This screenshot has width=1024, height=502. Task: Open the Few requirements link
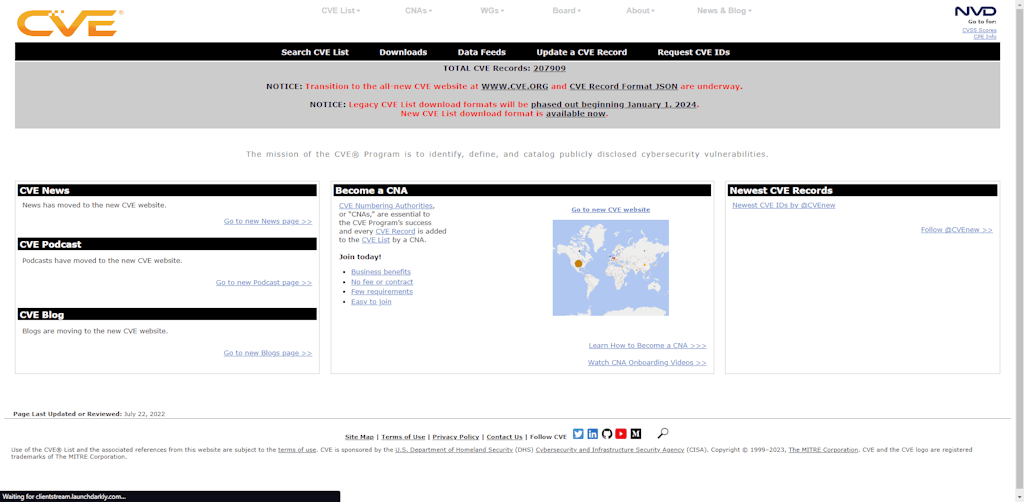[382, 292]
